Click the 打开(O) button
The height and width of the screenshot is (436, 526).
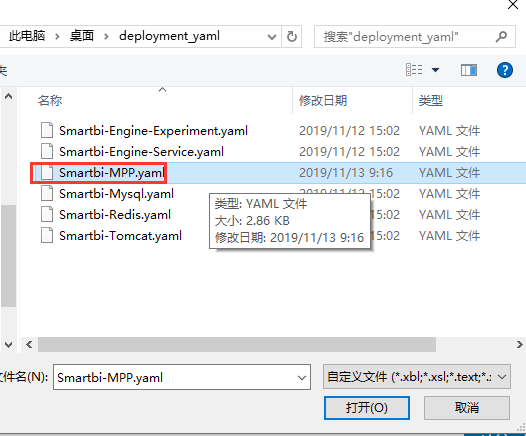coord(367,407)
